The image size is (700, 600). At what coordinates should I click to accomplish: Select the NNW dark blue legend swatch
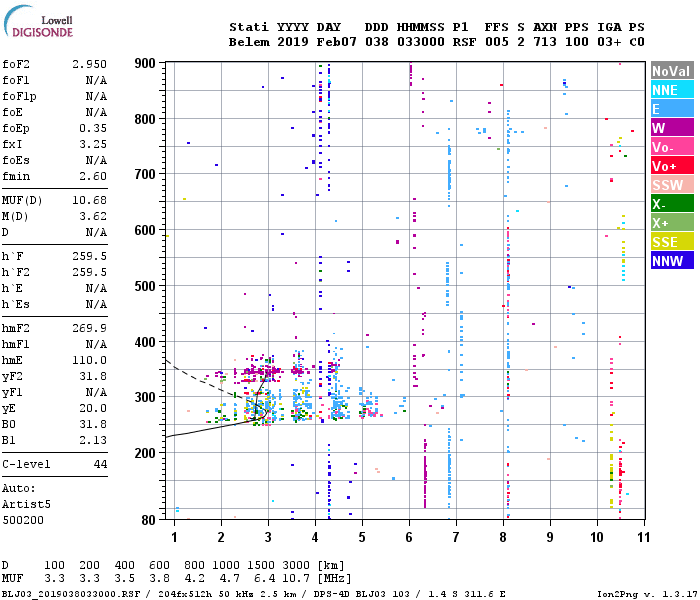(x=672, y=261)
